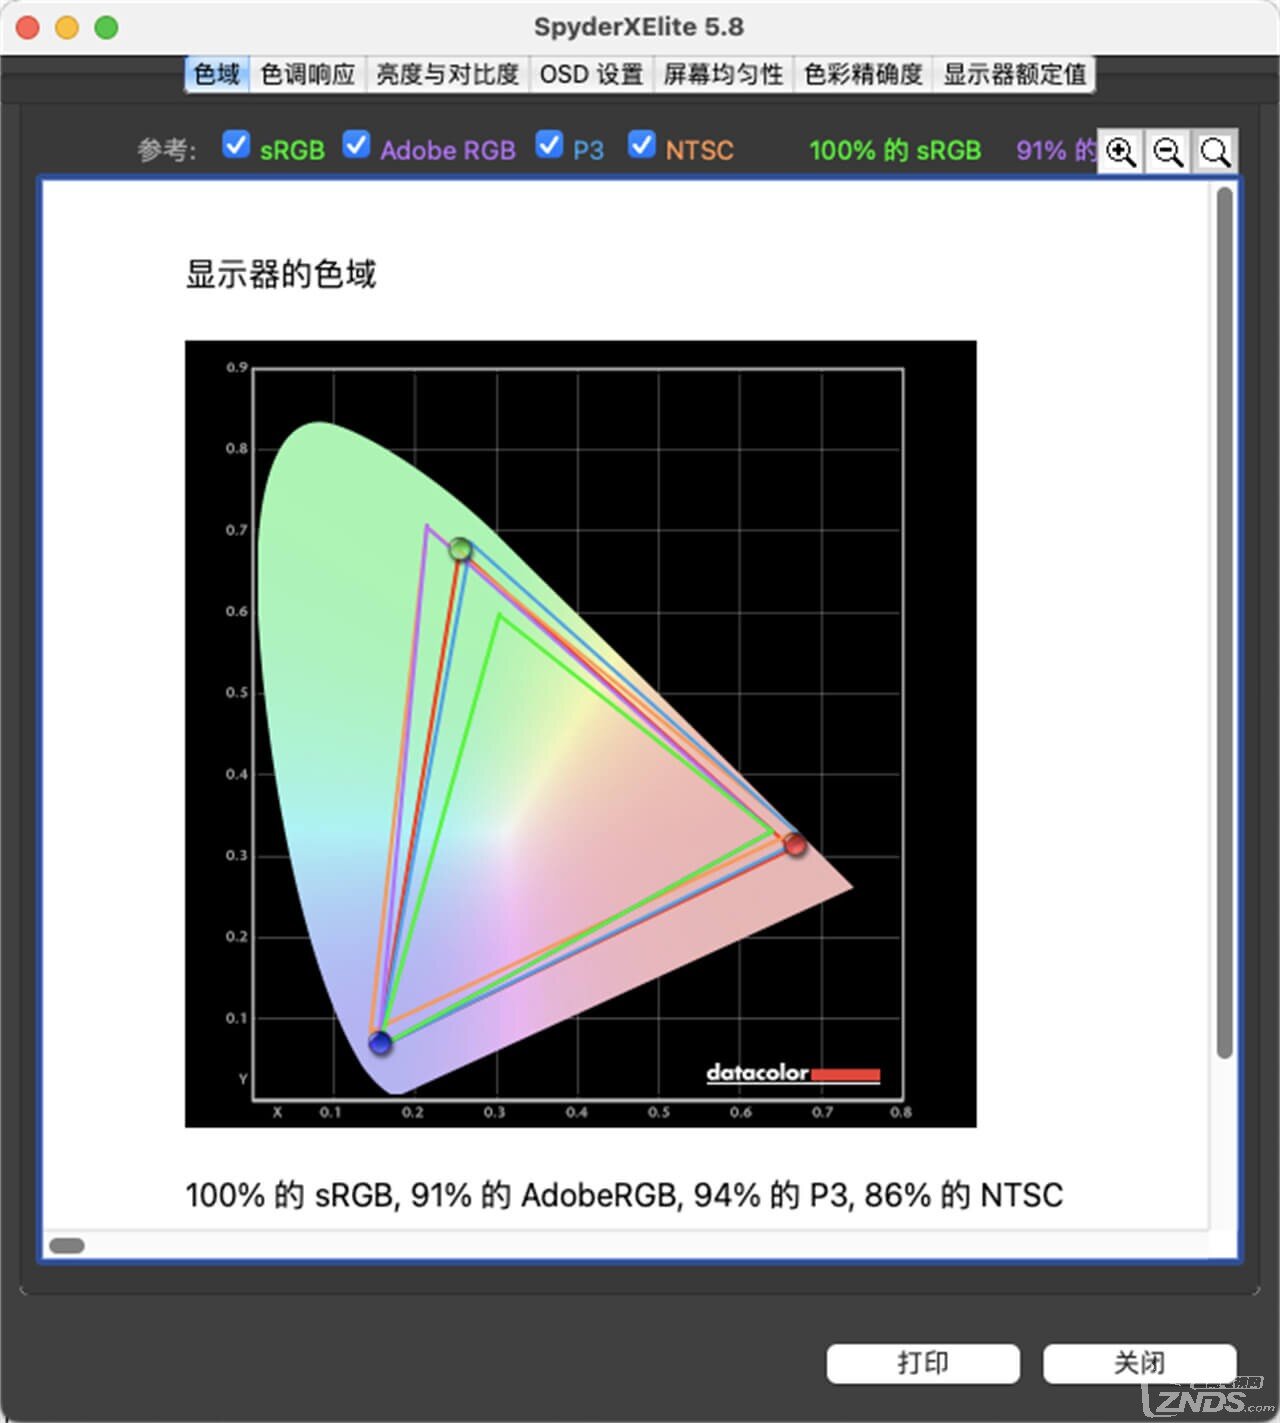
Task: Switch to the 色调响应 tab
Action: 308,74
